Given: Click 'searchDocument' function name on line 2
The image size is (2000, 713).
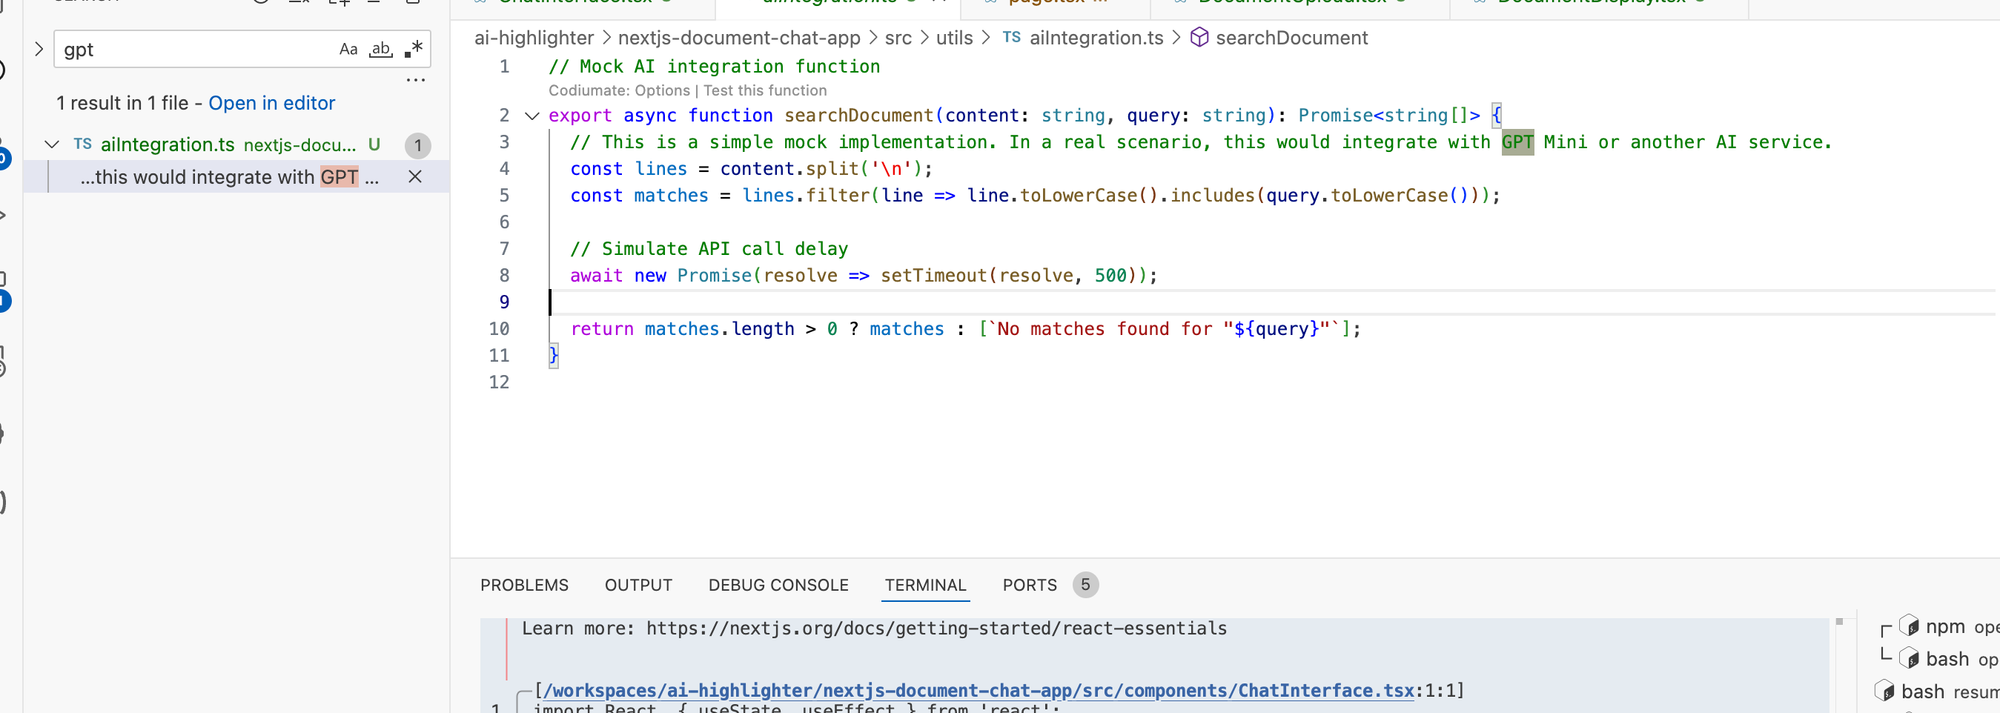Looking at the screenshot, I should 858,116.
